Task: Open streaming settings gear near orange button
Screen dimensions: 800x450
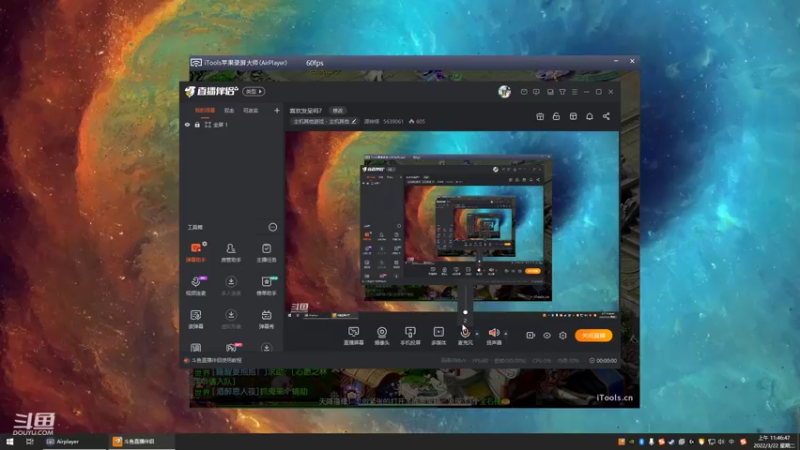Action: (563, 335)
